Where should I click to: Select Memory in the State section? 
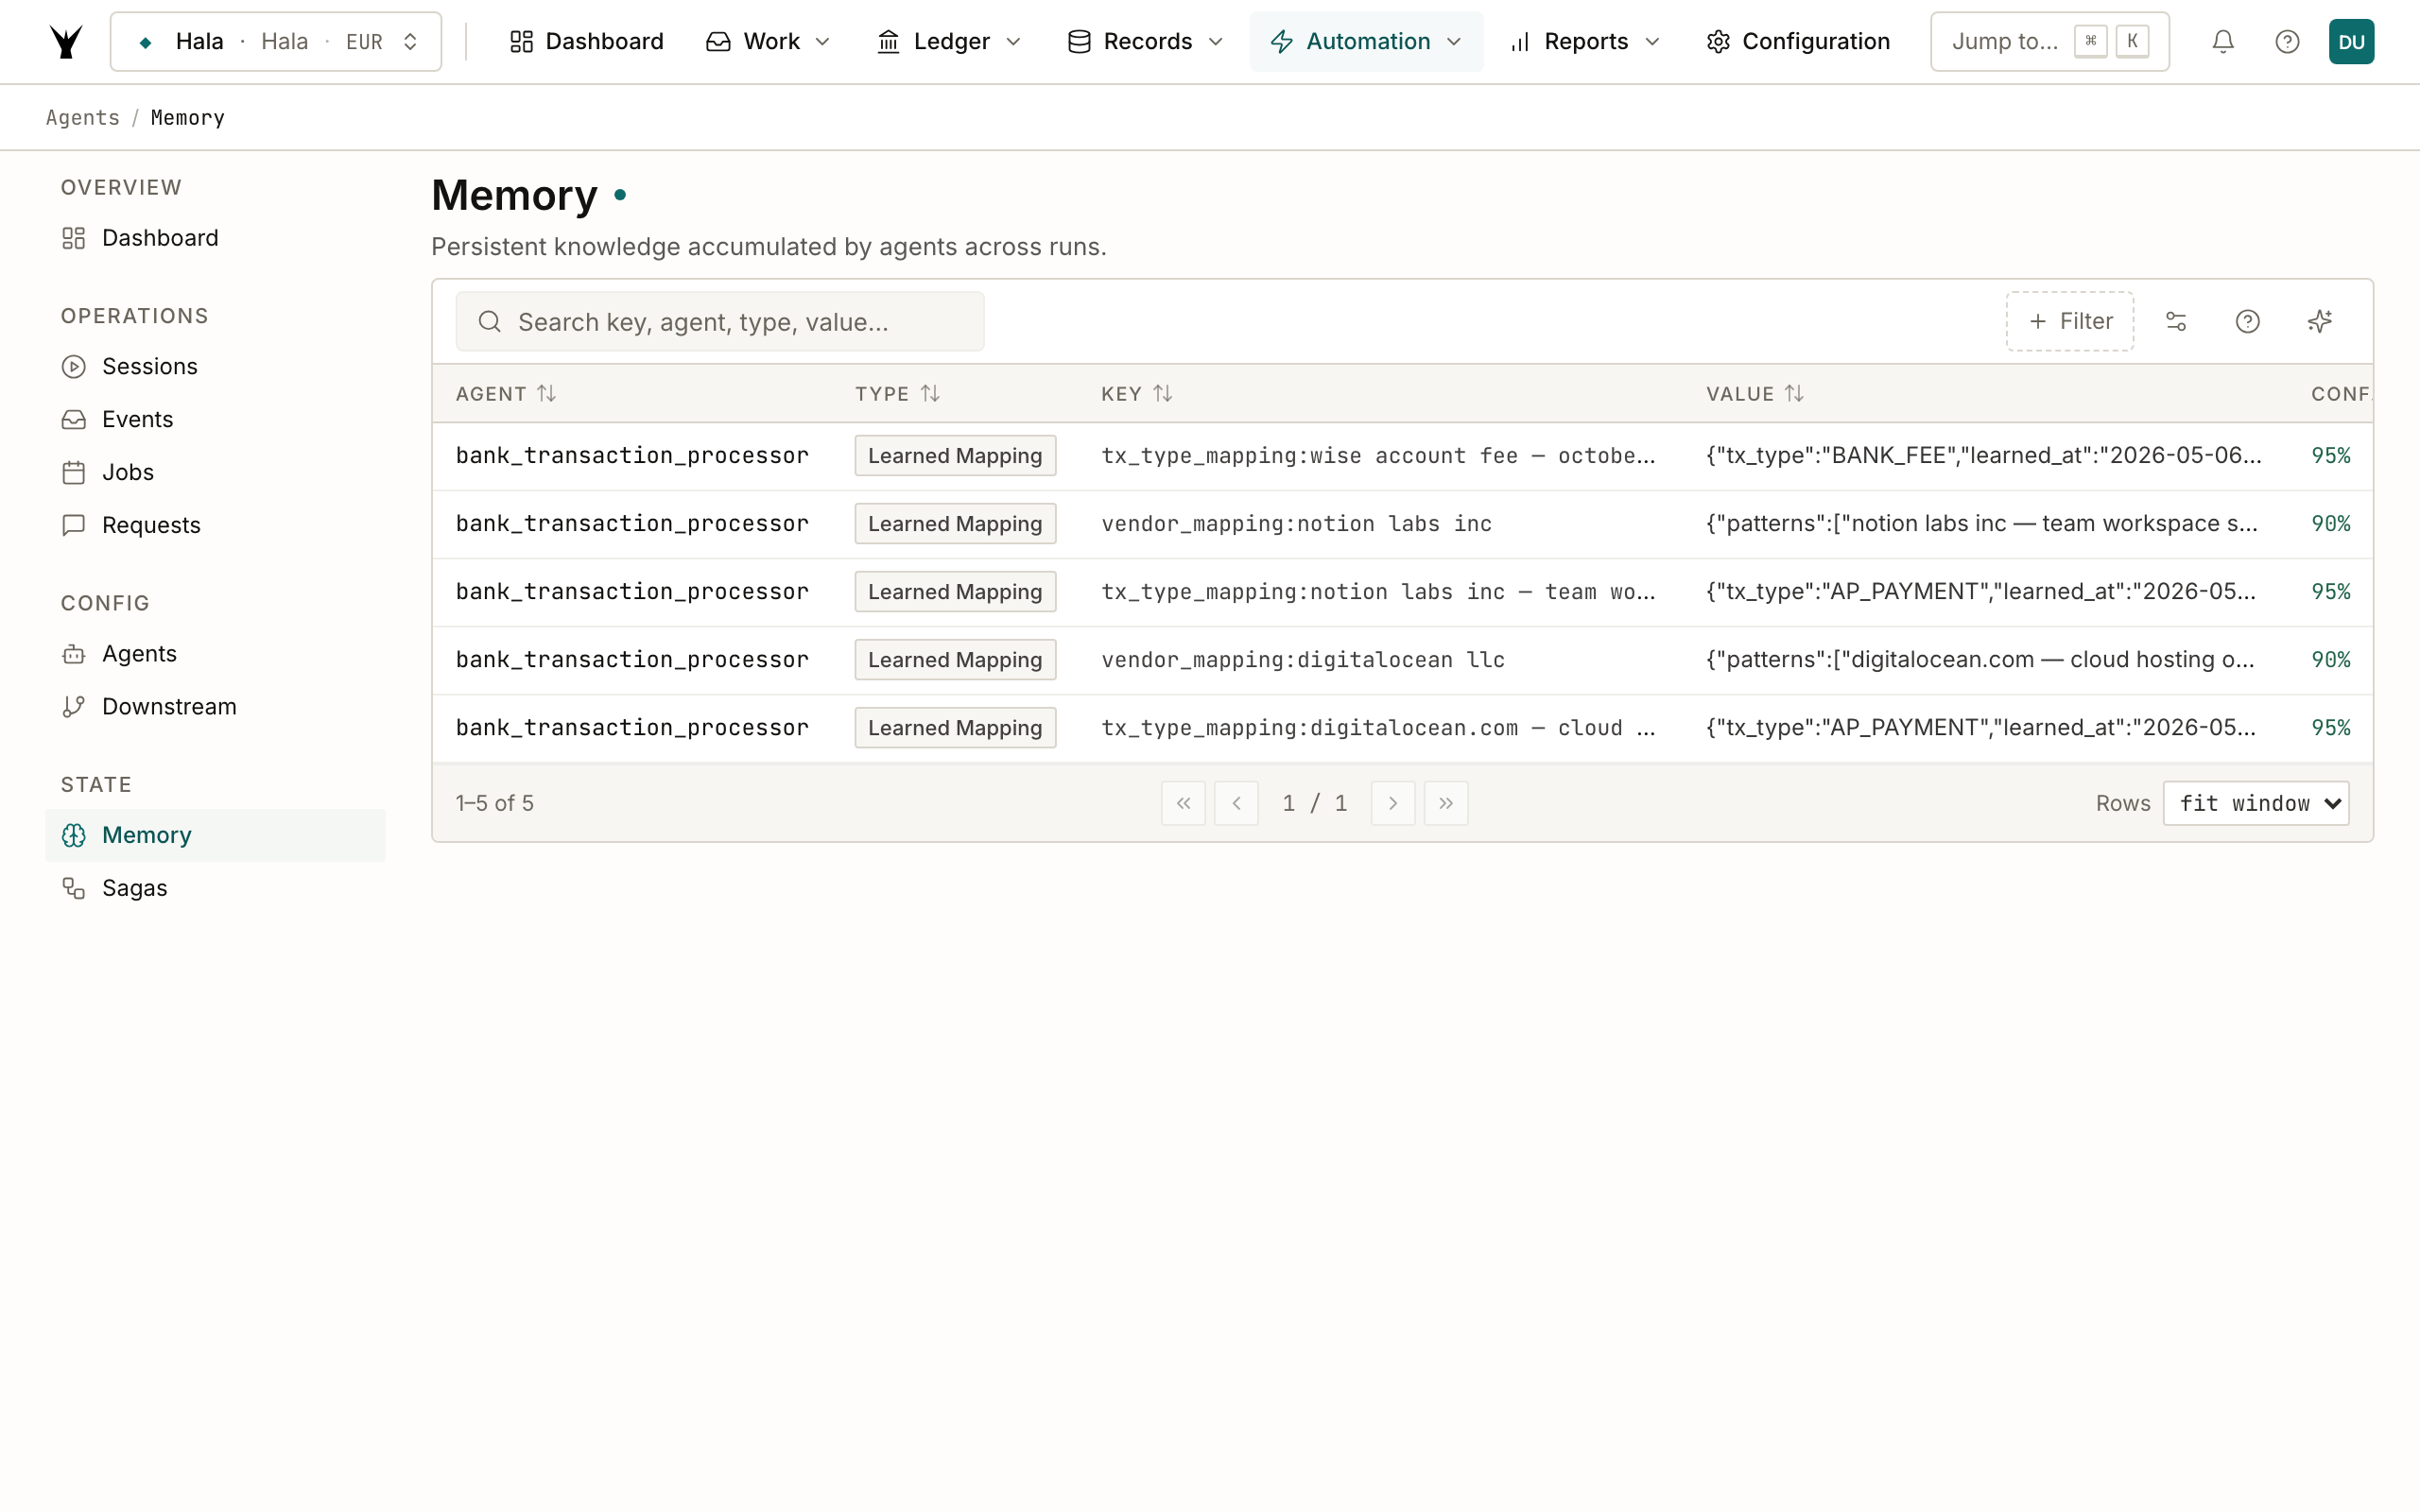point(215,835)
